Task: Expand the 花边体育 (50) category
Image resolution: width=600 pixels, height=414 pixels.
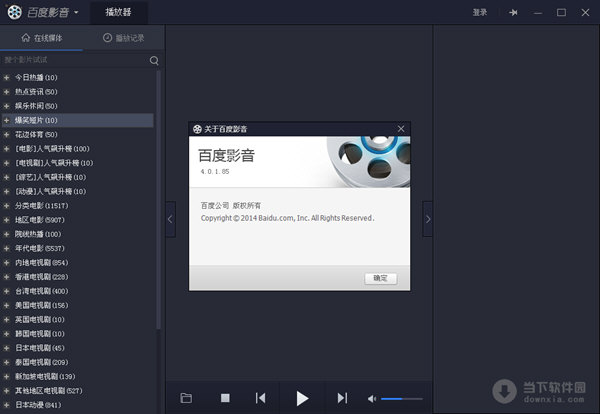Action: [7, 135]
